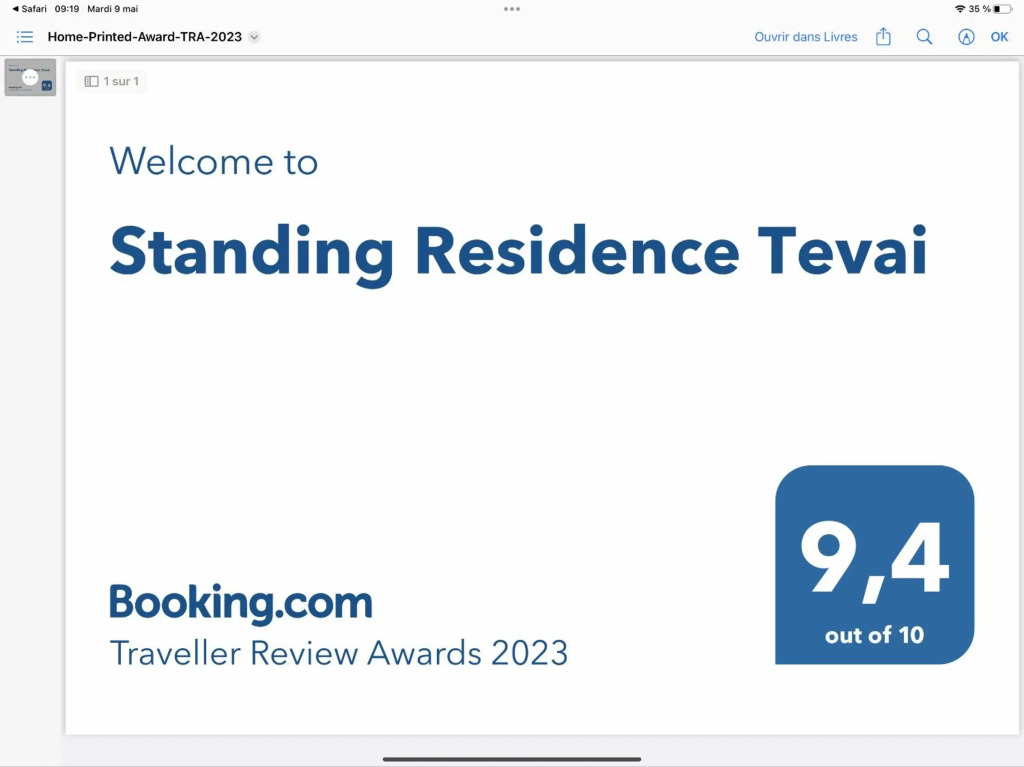The image size is (1024, 767).
Task: Tap the share icon
Action: (x=883, y=37)
